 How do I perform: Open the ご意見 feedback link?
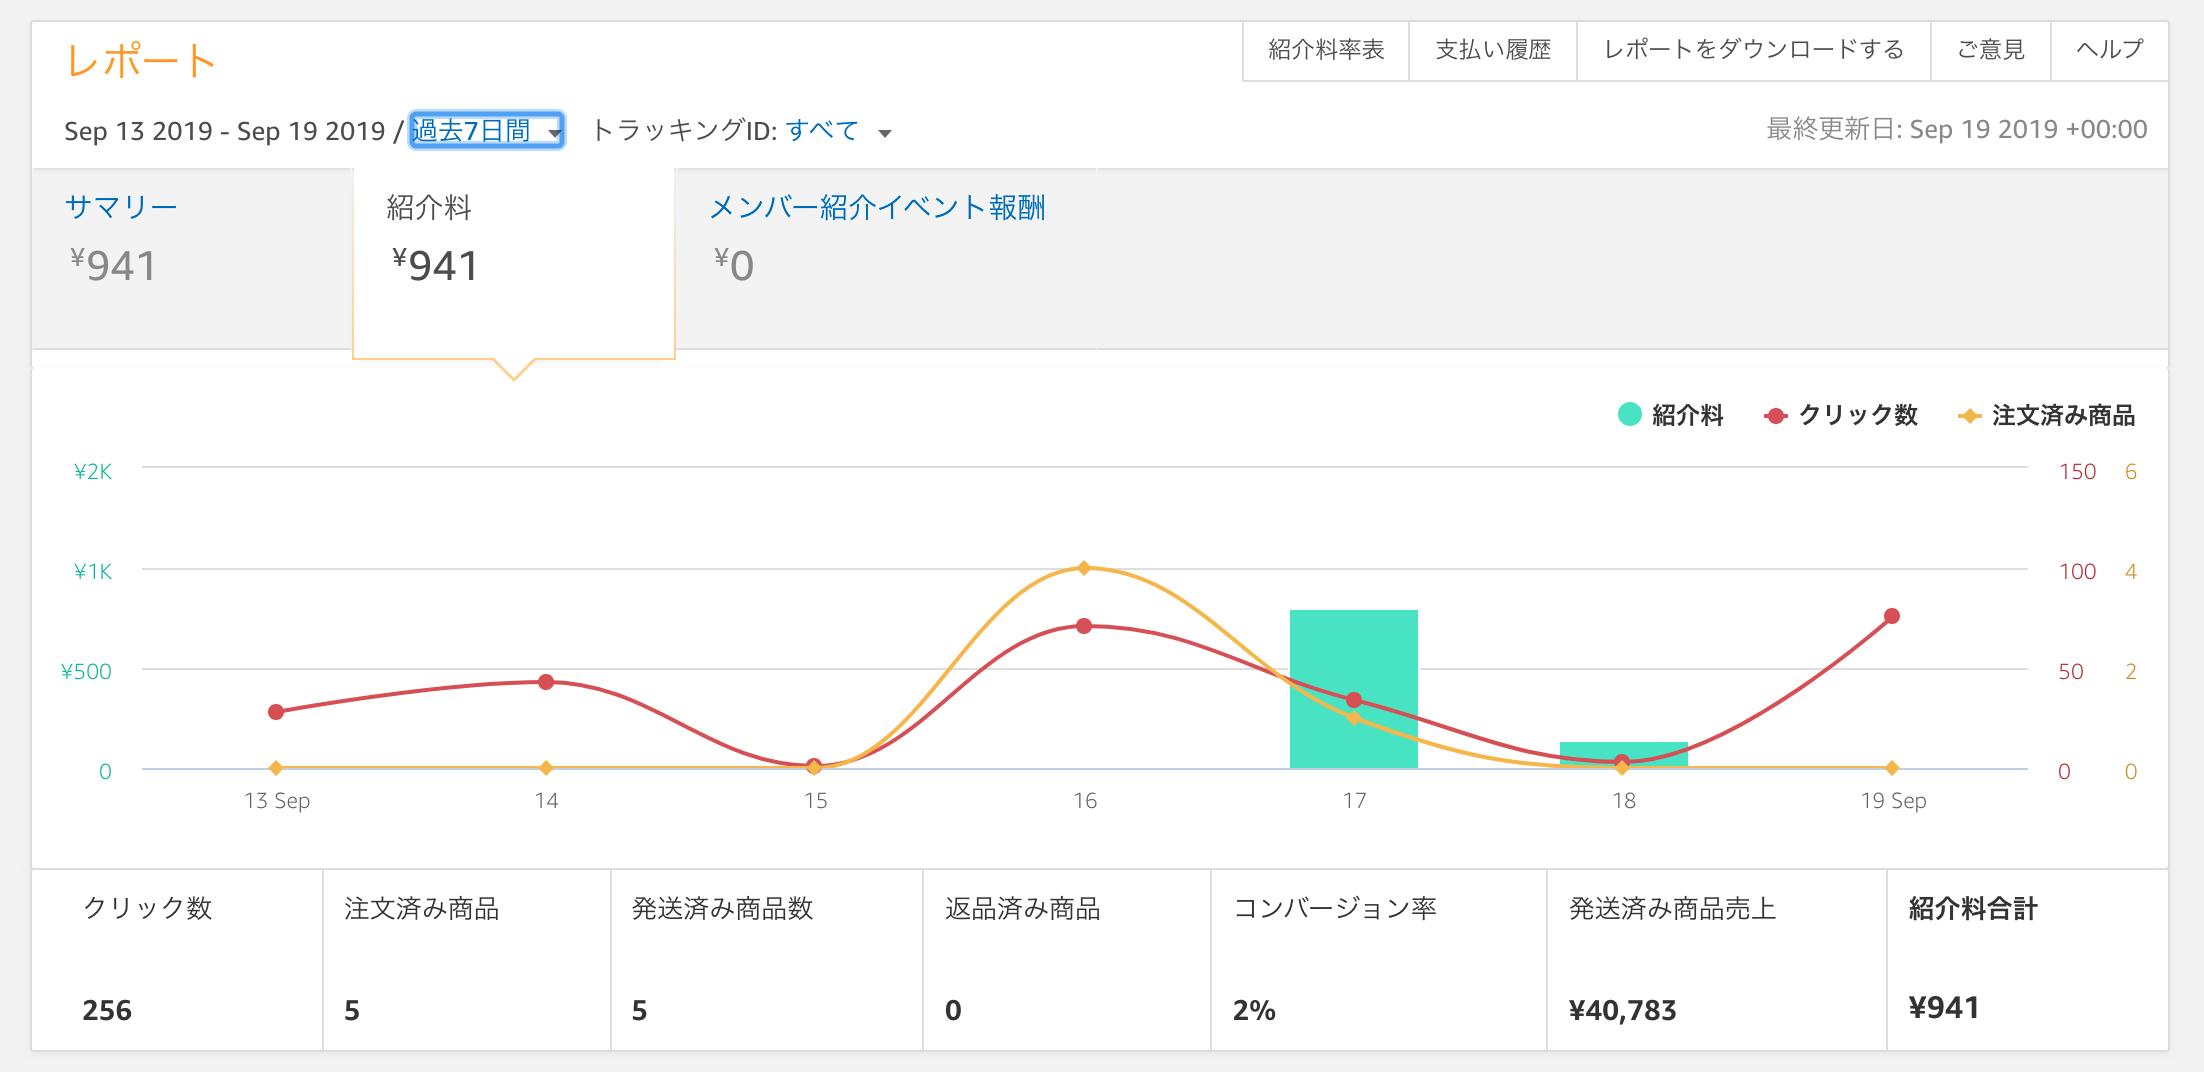(x=1990, y=50)
